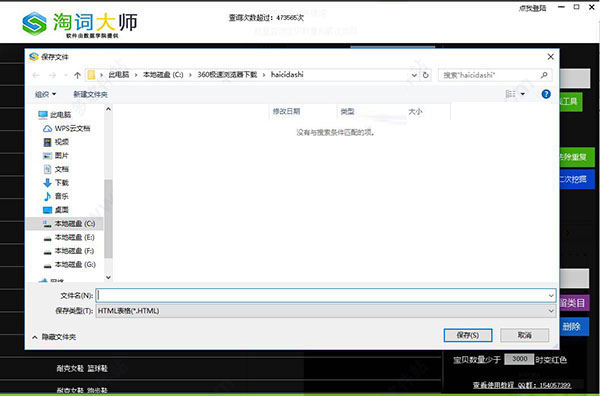This screenshot has height=396, width=600.
Task: Close the 保存文件 dialog
Action: (551, 57)
